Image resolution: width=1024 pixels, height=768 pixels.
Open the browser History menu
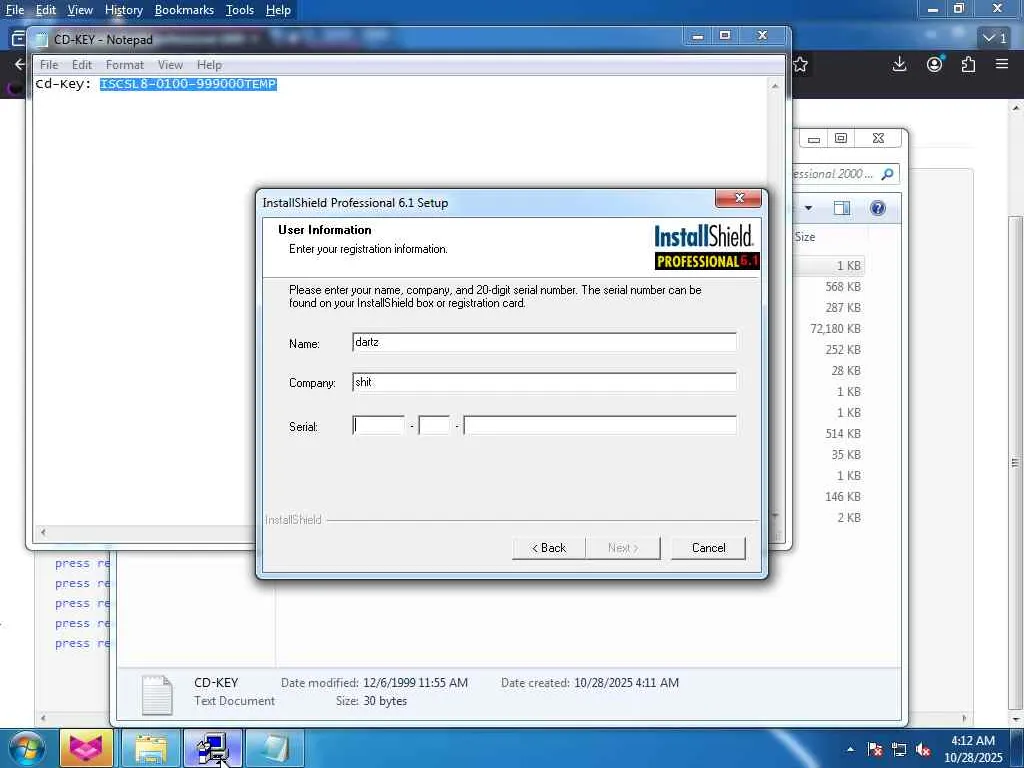[x=123, y=10]
